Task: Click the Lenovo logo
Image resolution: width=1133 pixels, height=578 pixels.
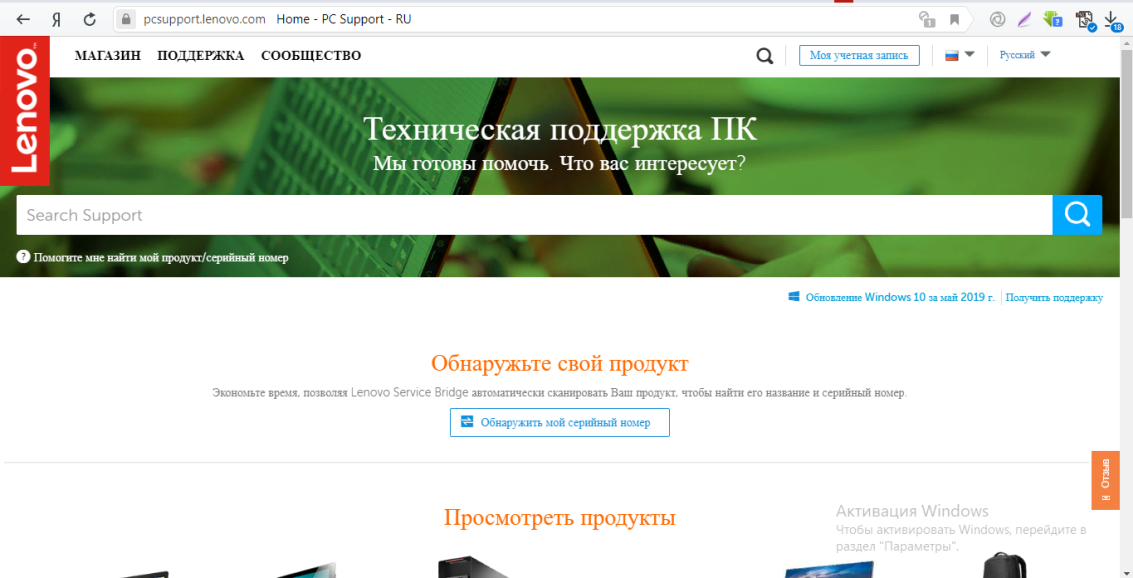Action: [x=25, y=111]
